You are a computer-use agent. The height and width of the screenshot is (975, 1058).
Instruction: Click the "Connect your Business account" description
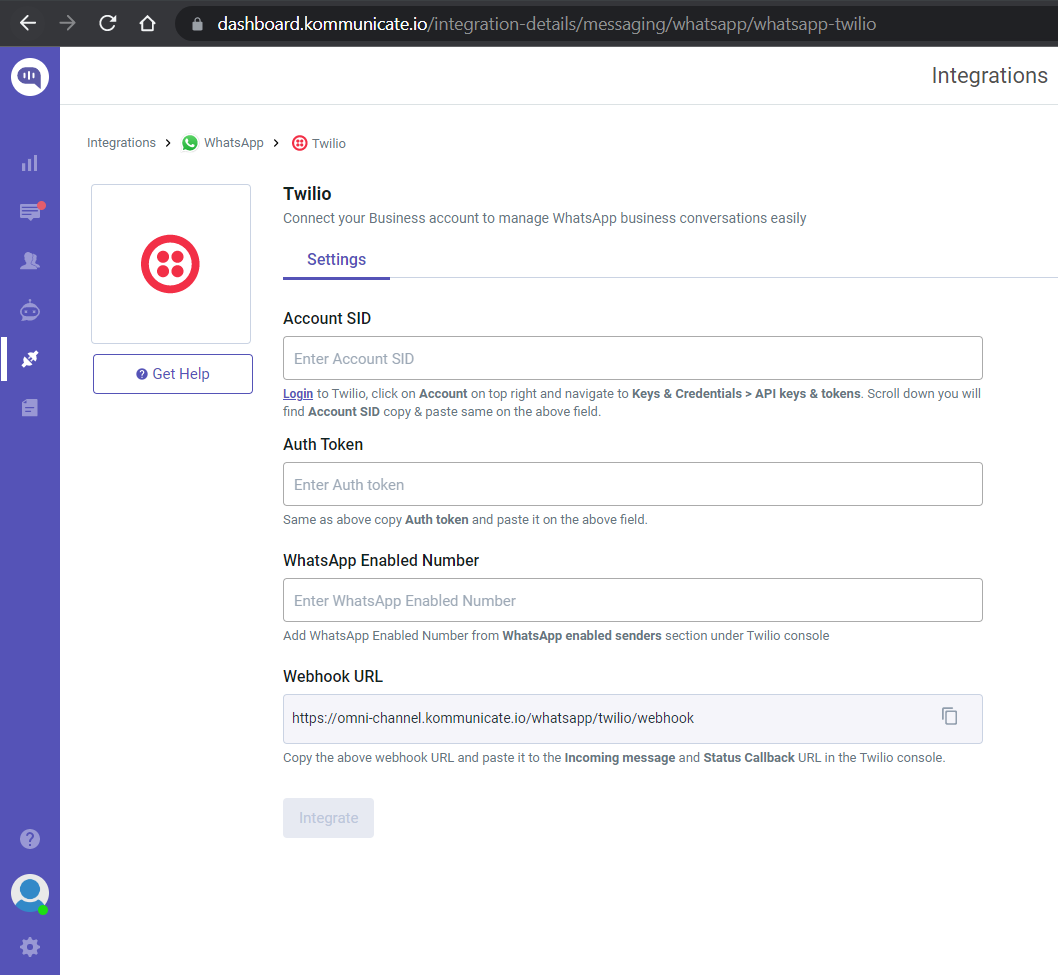545,219
